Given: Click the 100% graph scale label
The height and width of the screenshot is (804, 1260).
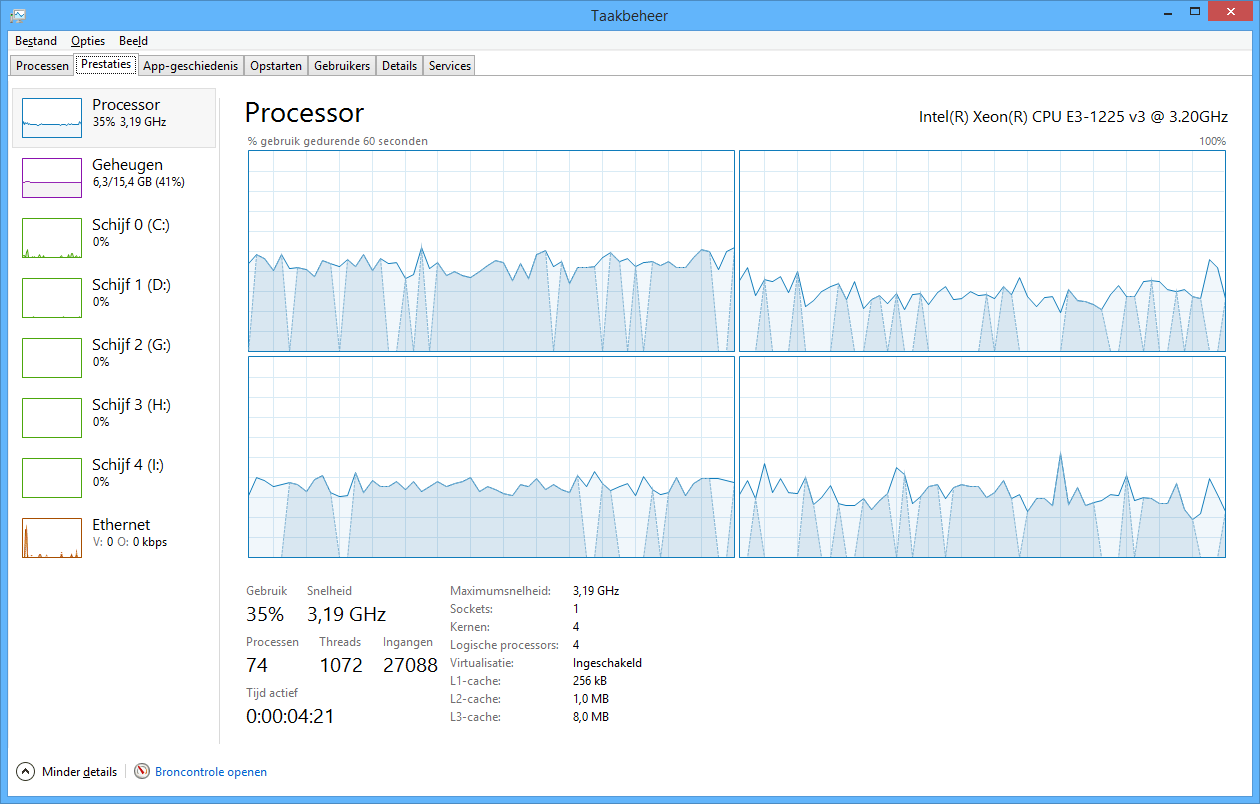Looking at the screenshot, I should (1212, 141).
